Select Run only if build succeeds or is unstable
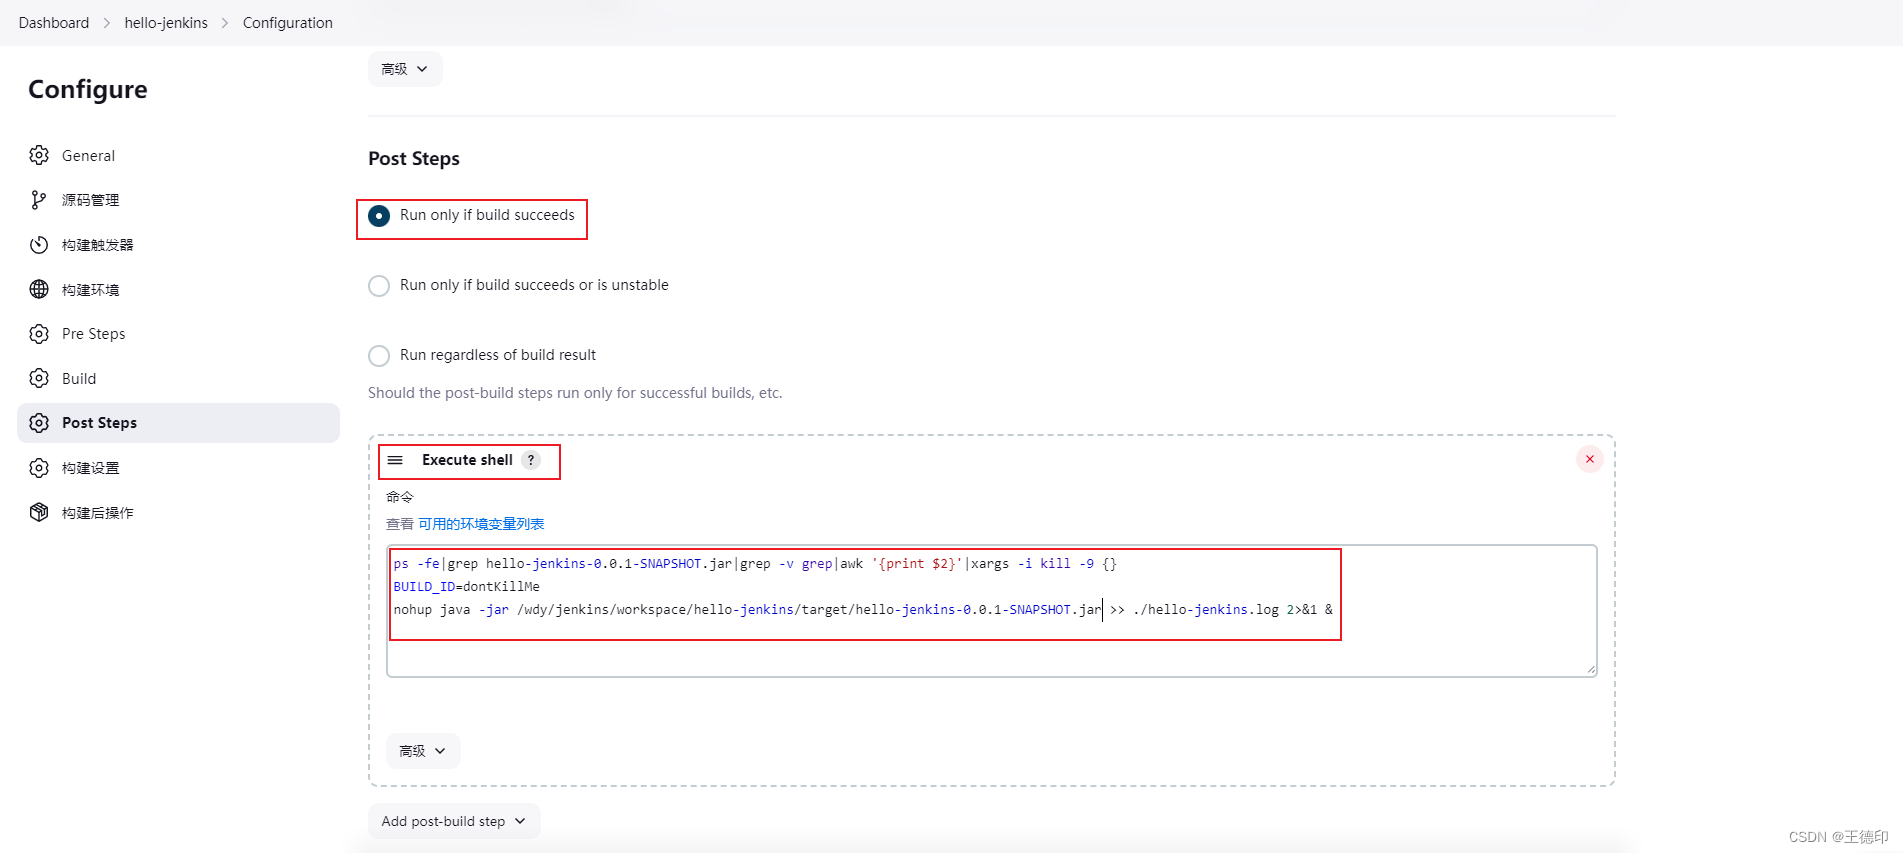 coord(379,286)
